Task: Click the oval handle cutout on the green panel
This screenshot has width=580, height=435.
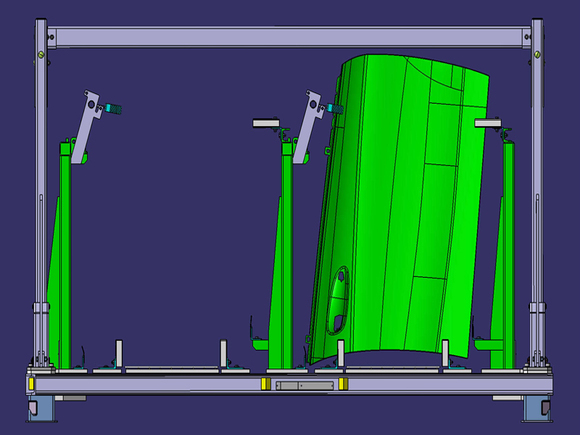Action: click(x=338, y=300)
